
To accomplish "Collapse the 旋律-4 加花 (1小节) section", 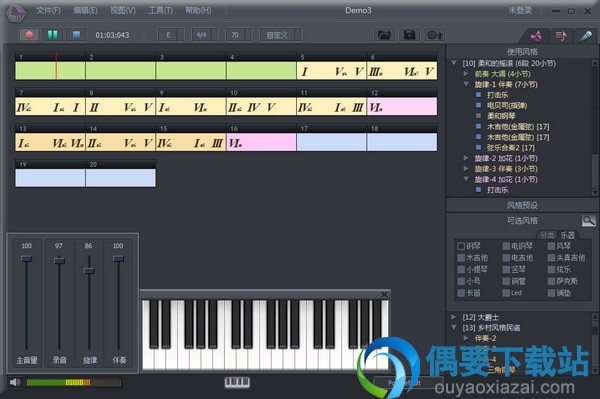I will pos(466,179).
